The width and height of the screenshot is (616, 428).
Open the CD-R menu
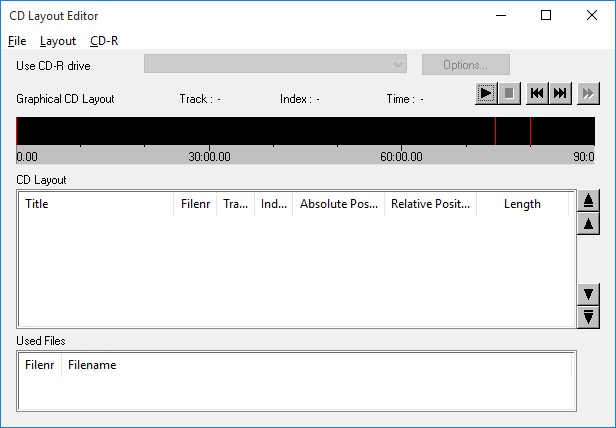(104, 41)
